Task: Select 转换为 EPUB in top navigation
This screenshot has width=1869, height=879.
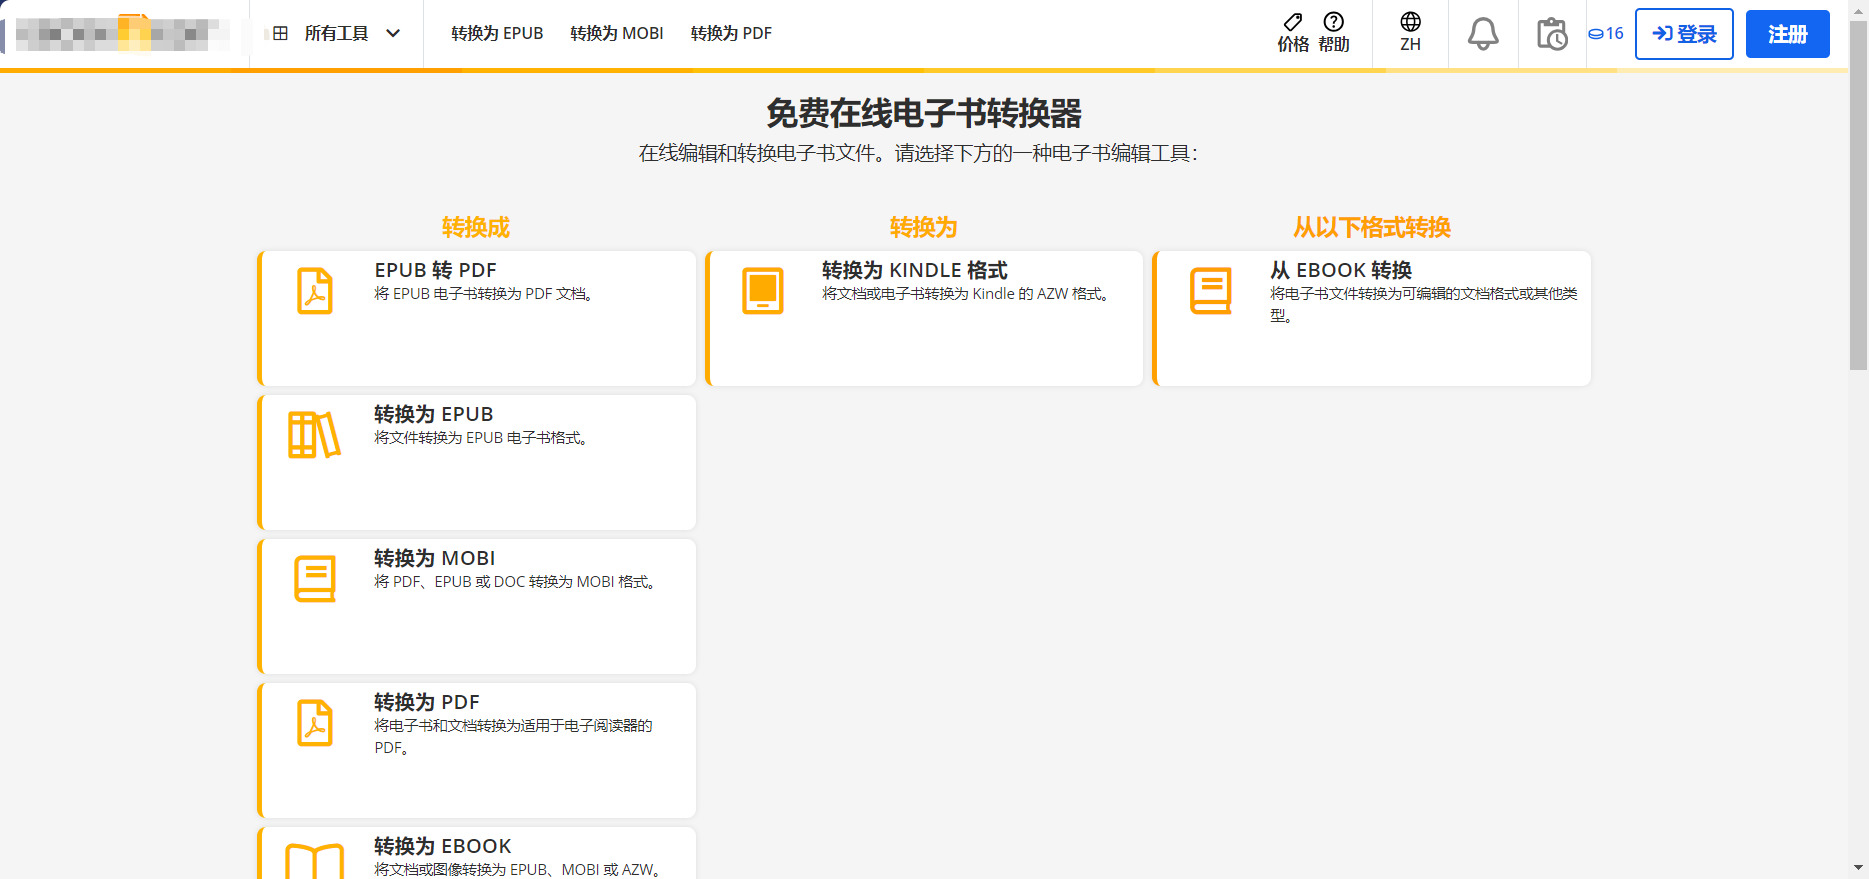Action: click(x=497, y=34)
